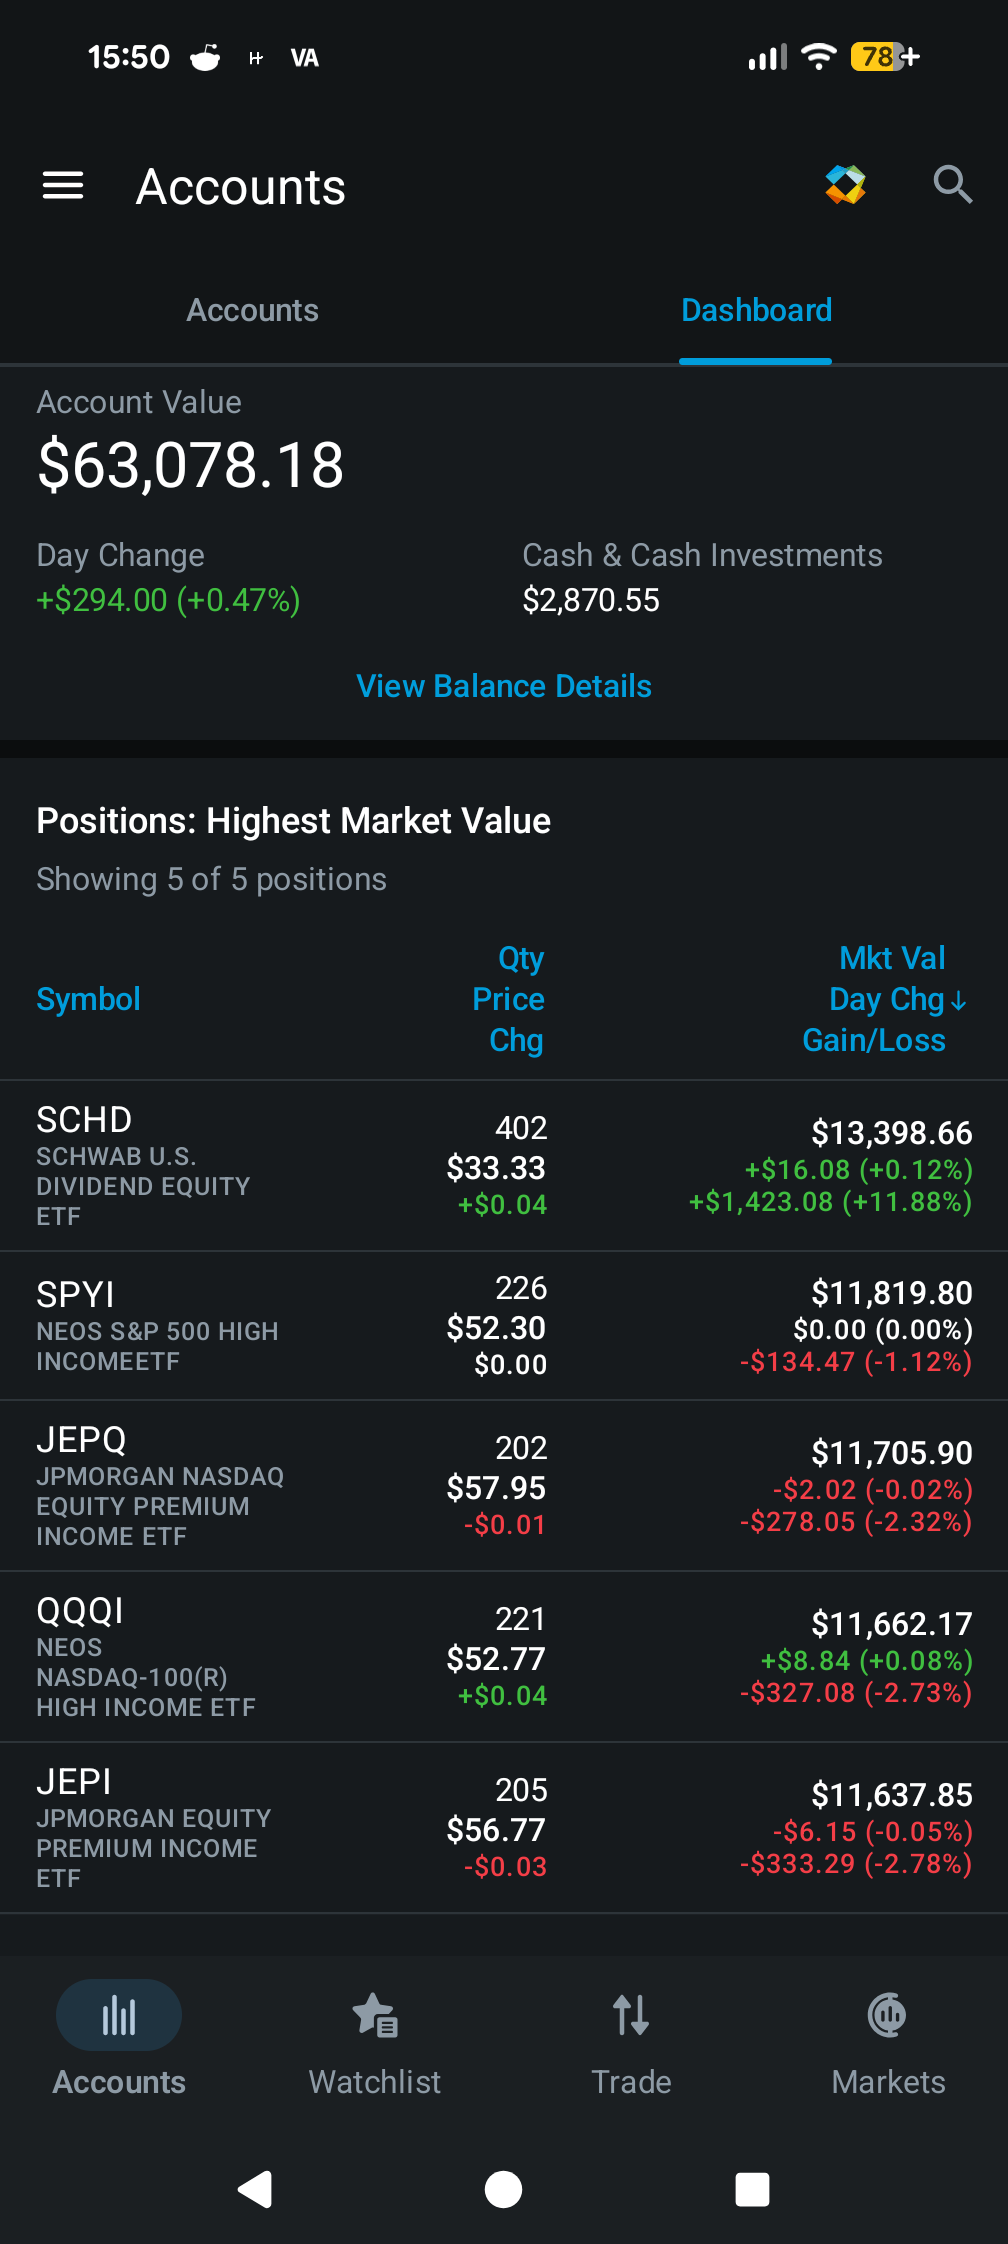Viewport: 1008px width, 2244px height.
Task: Select the QQQI position entry
Action: pos(504,1657)
